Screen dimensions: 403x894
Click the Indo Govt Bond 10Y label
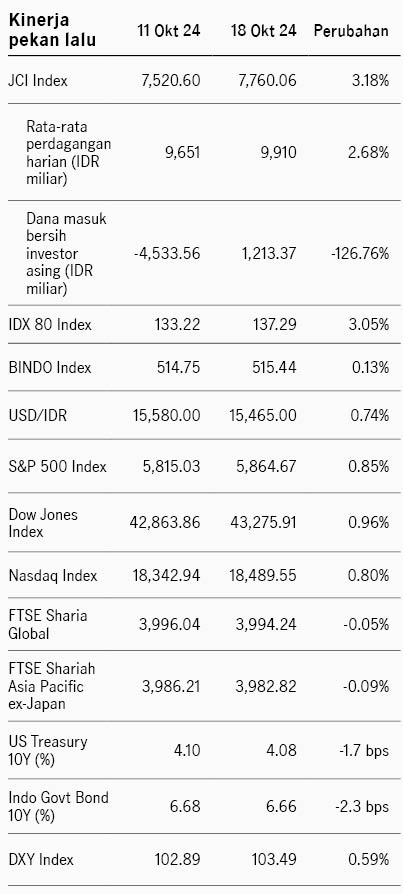(x=58, y=806)
